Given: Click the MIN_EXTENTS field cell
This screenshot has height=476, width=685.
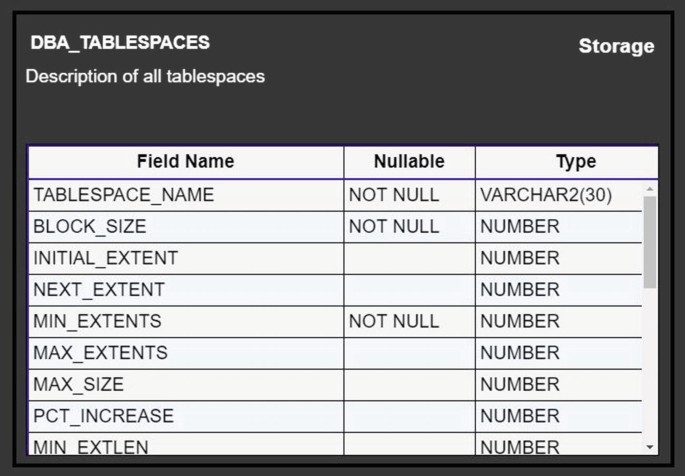Looking at the screenshot, I should [x=186, y=322].
